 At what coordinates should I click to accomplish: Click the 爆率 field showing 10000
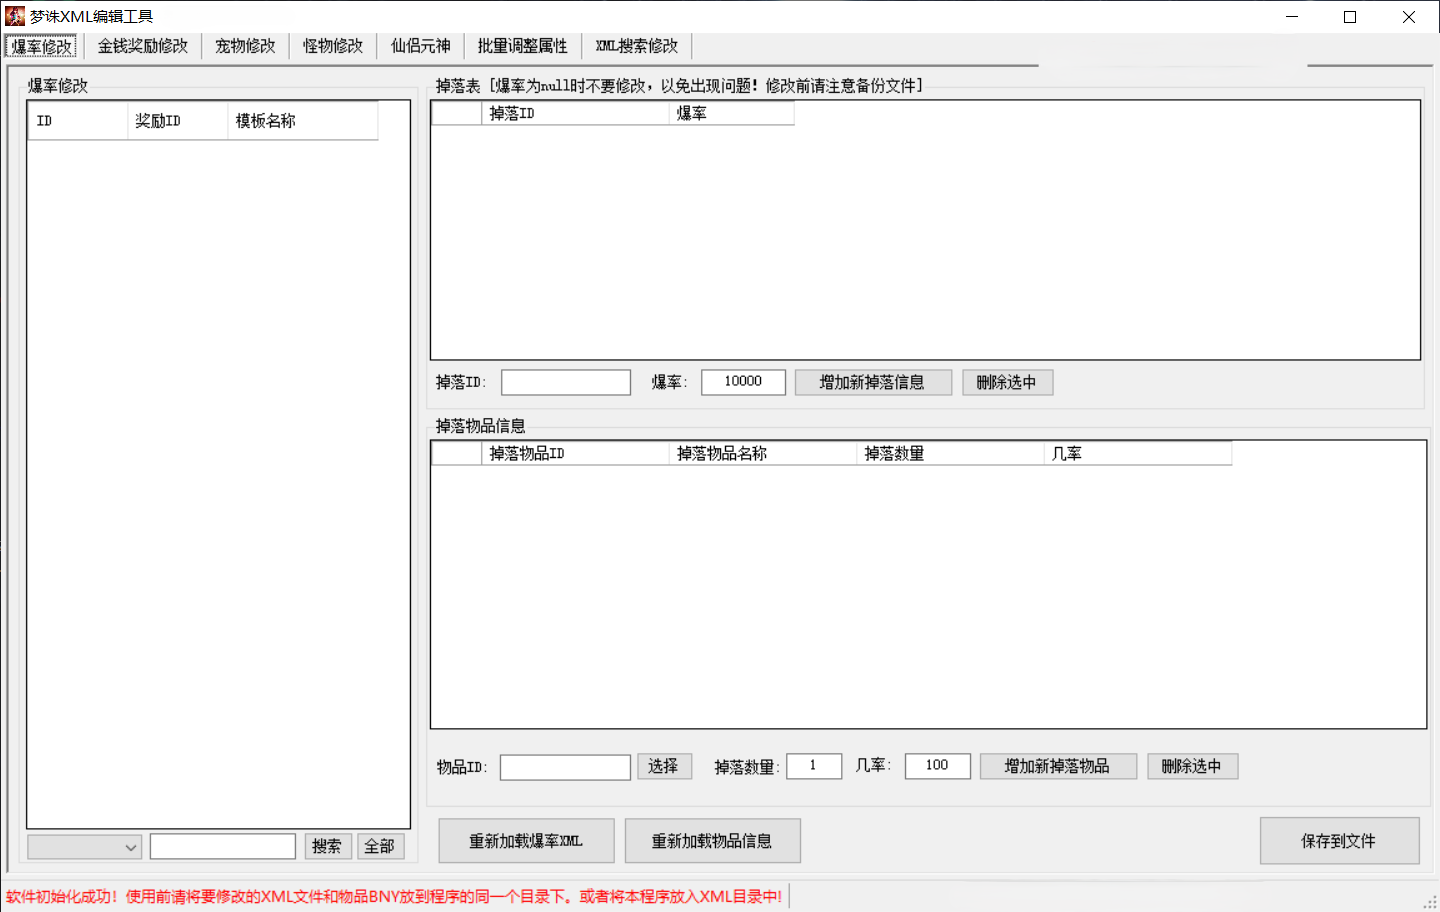click(742, 382)
